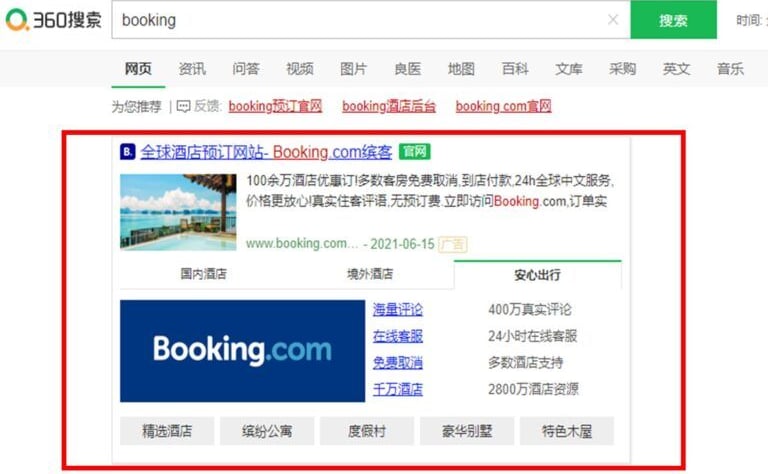
Task: Click the 缤纷公寓 button
Action: pos(267,431)
